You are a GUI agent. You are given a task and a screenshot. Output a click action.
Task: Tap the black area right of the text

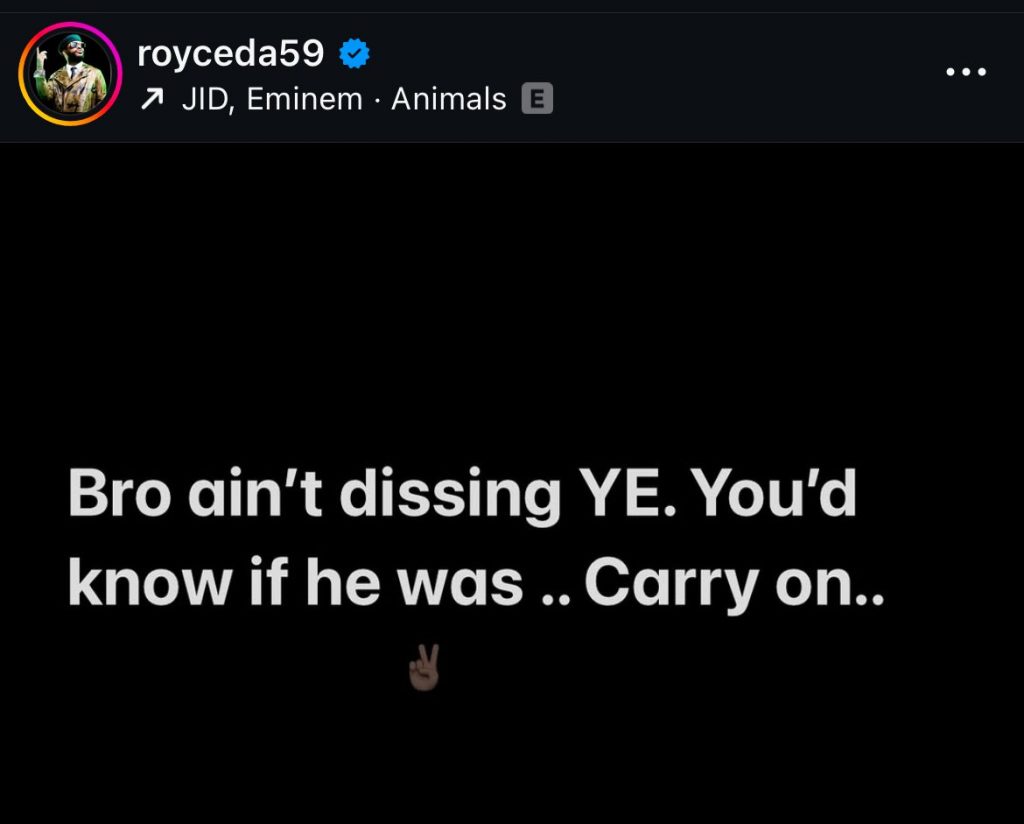(x=950, y=540)
